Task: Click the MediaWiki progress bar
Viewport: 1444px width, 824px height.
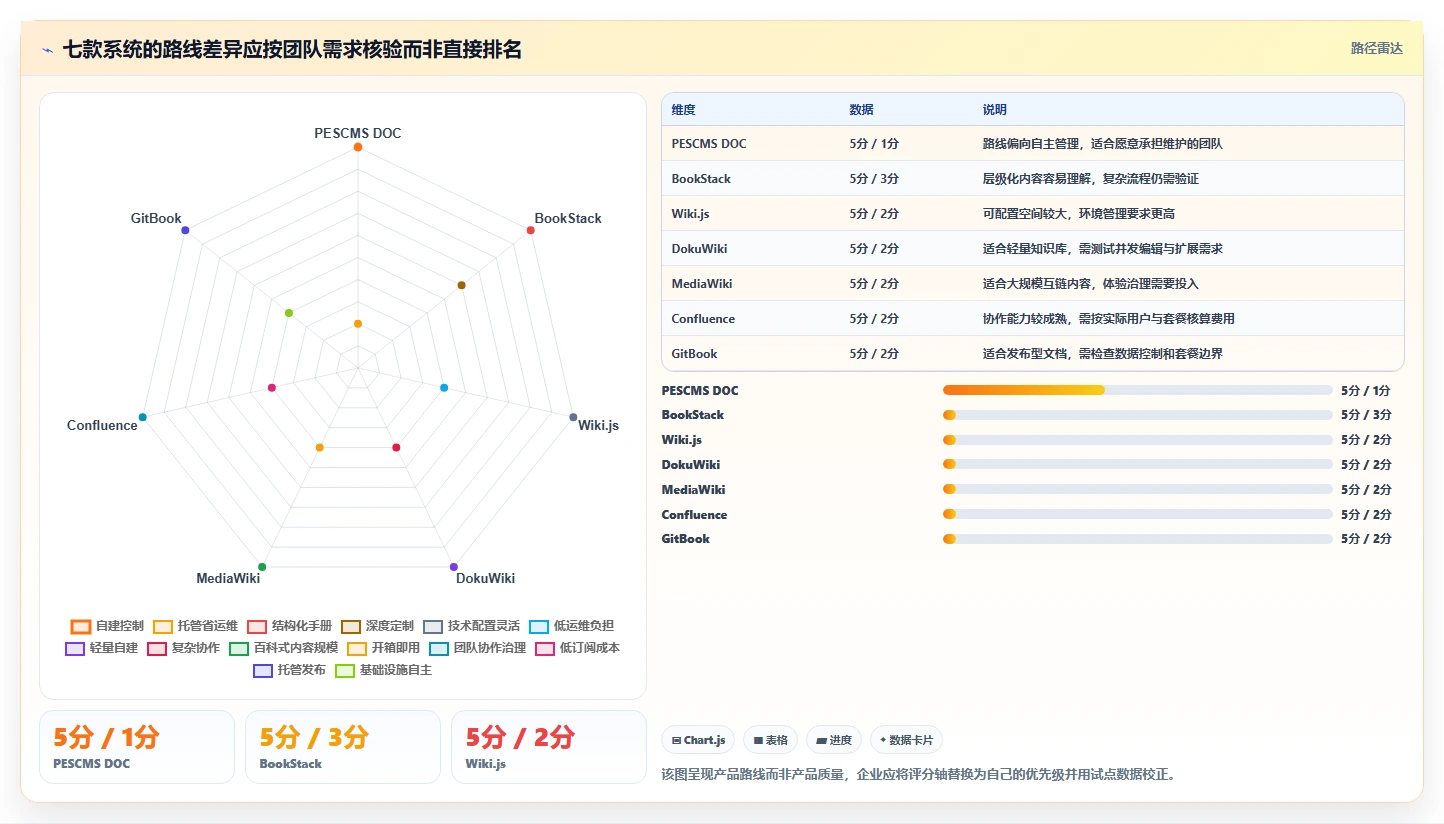Action: (x=1137, y=489)
